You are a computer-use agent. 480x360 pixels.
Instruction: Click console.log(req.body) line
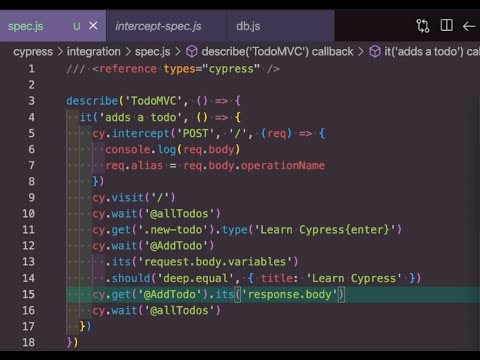pyautogui.click(x=173, y=149)
